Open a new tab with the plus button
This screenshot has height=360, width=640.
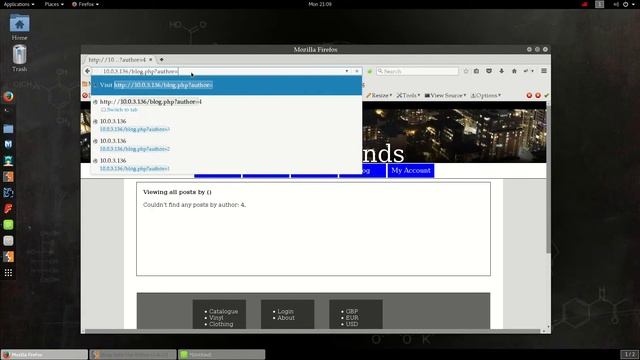tap(162, 60)
